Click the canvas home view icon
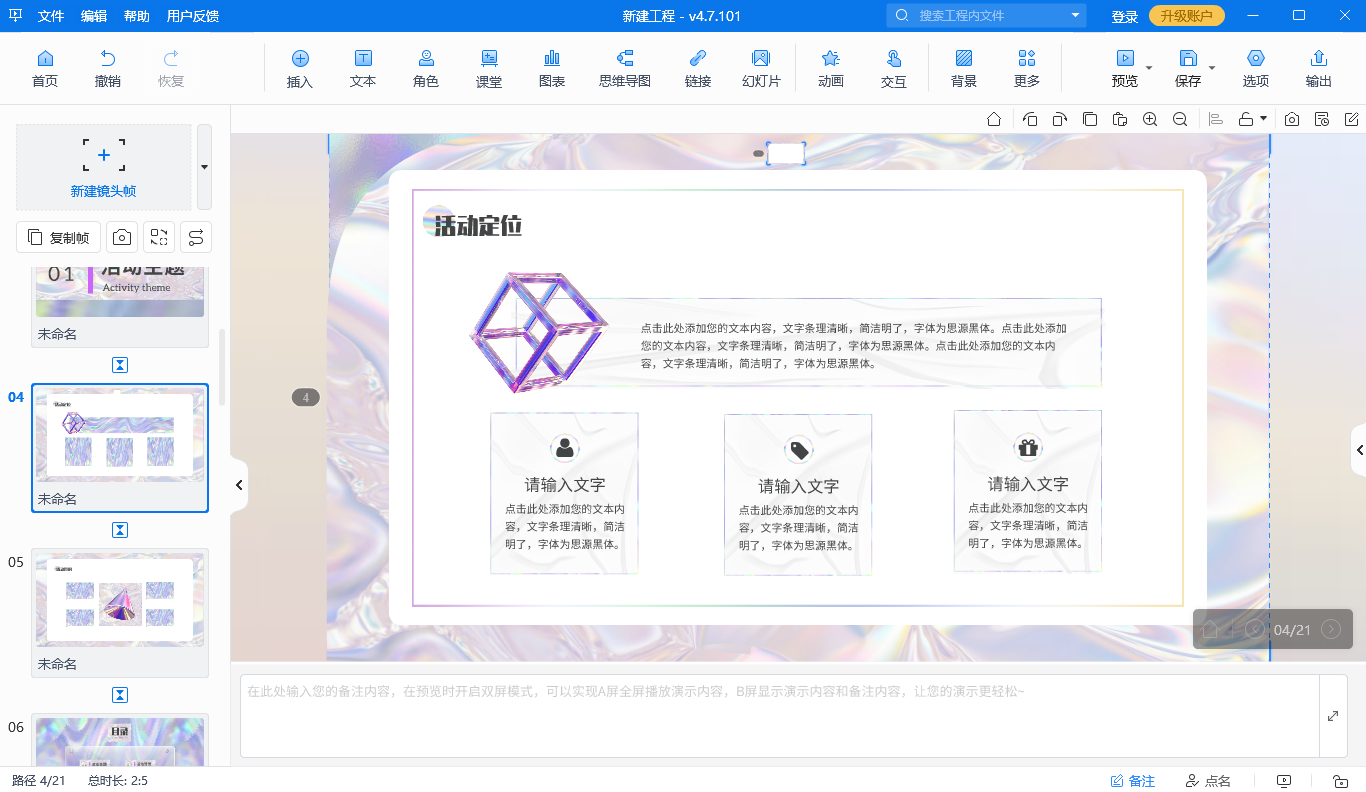Viewport: 1366px width, 792px height. [994, 119]
